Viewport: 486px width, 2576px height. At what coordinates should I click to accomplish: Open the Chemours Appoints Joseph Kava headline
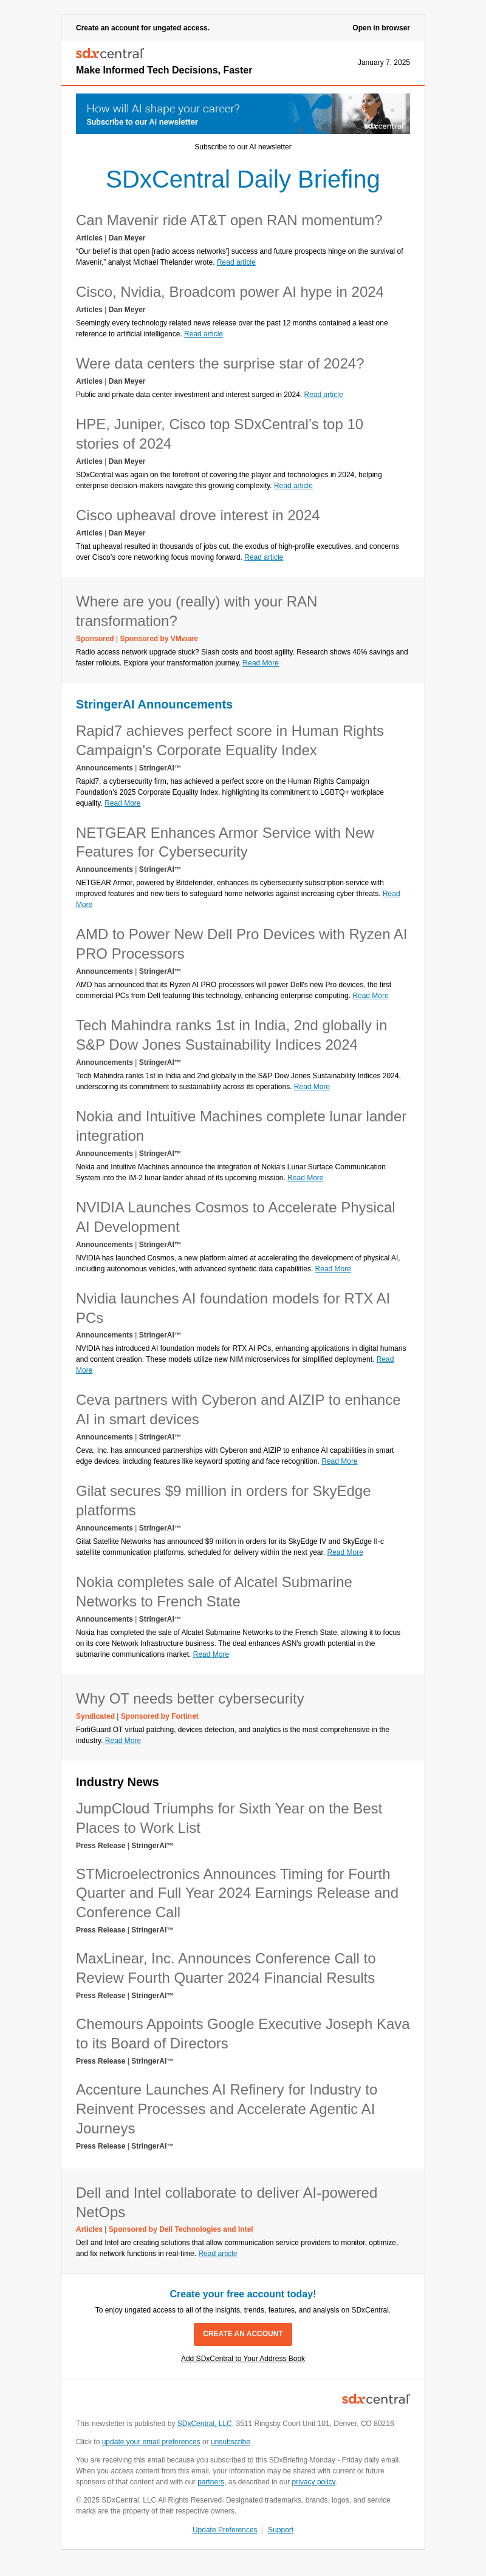tap(243, 2033)
